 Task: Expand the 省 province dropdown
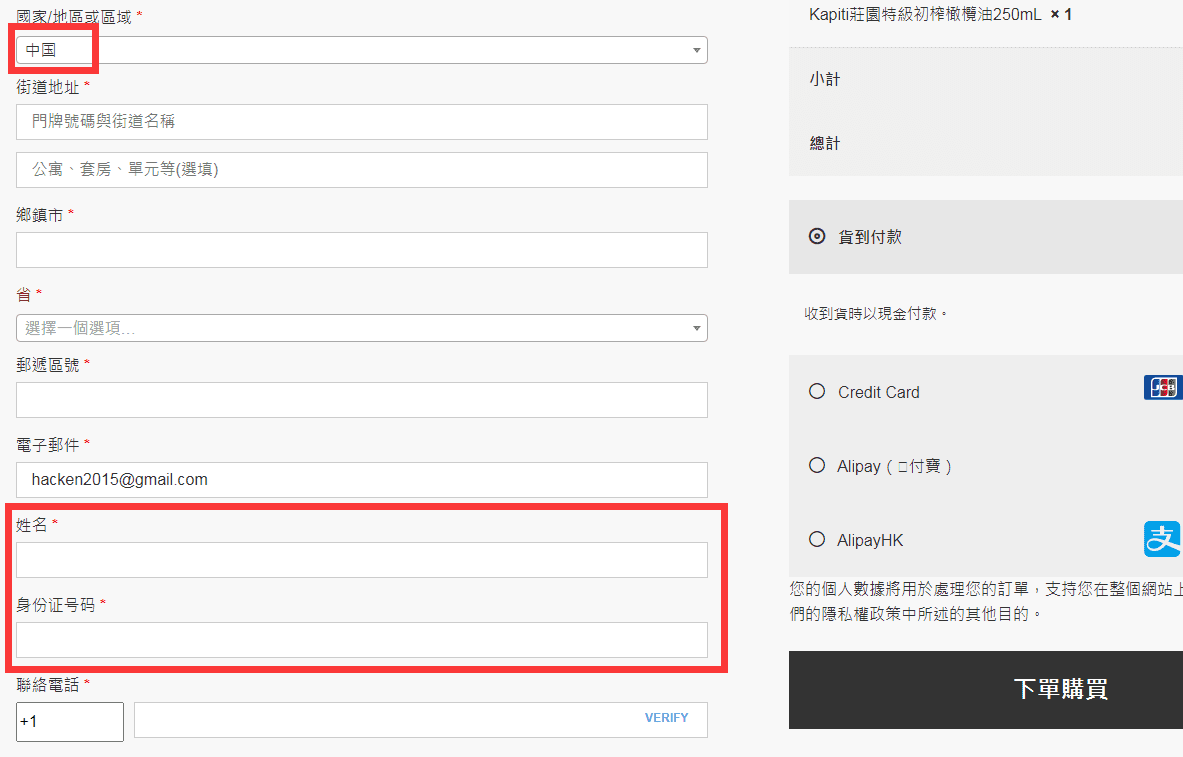click(x=361, y=328)
